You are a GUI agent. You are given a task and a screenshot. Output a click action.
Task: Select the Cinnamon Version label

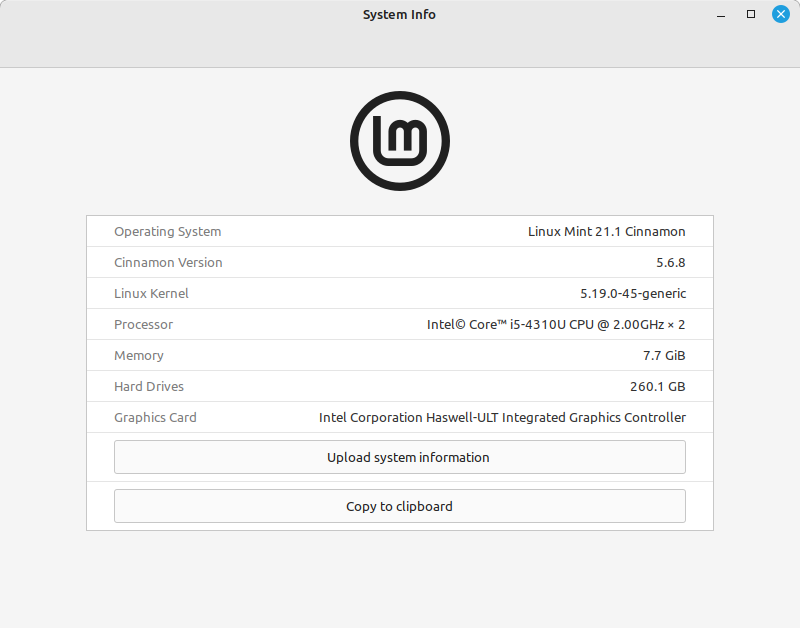(168, 262)
